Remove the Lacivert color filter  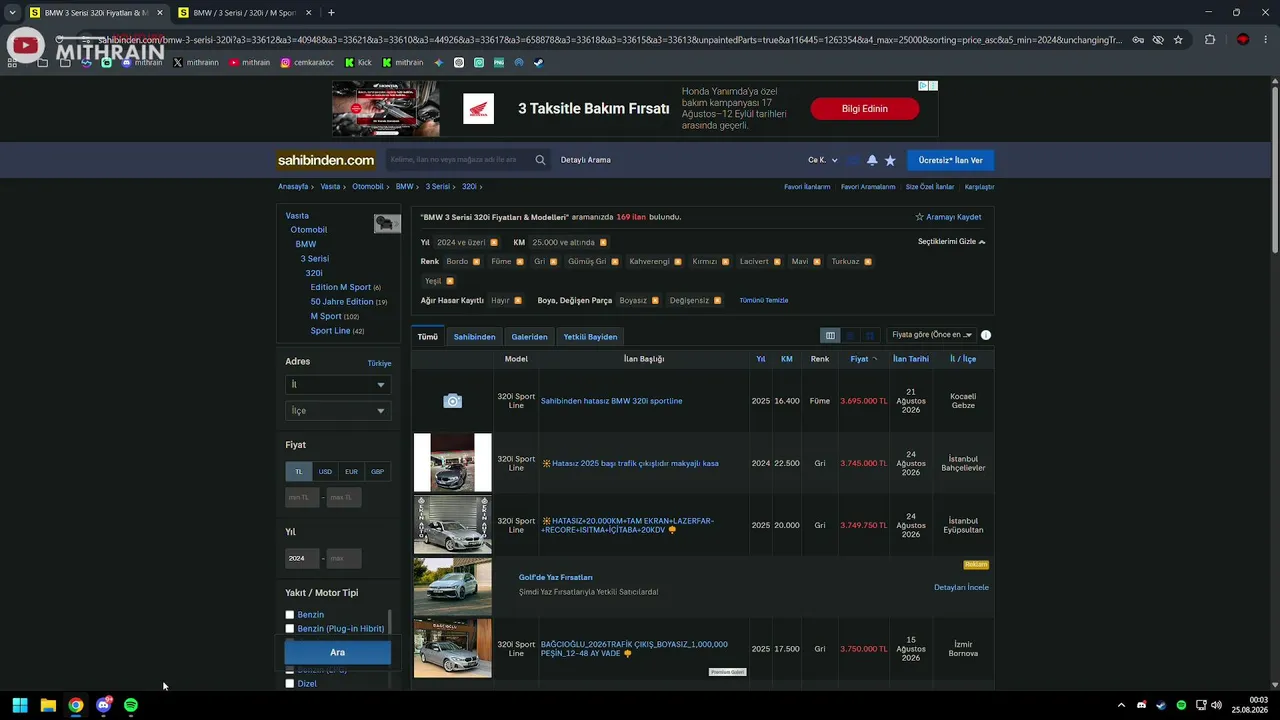pyautogui.click(x=777, y=262)
